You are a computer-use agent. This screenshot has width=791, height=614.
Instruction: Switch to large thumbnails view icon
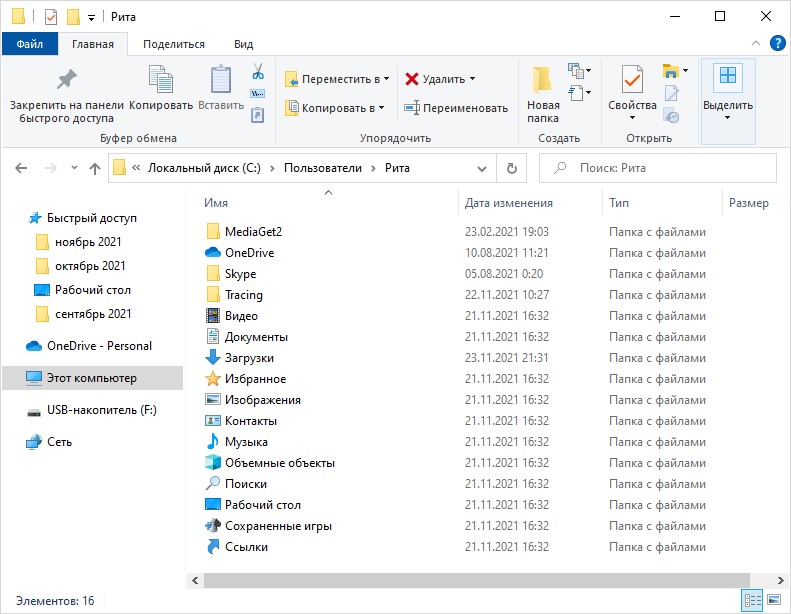pyautogui.click(x=774, y=600)
